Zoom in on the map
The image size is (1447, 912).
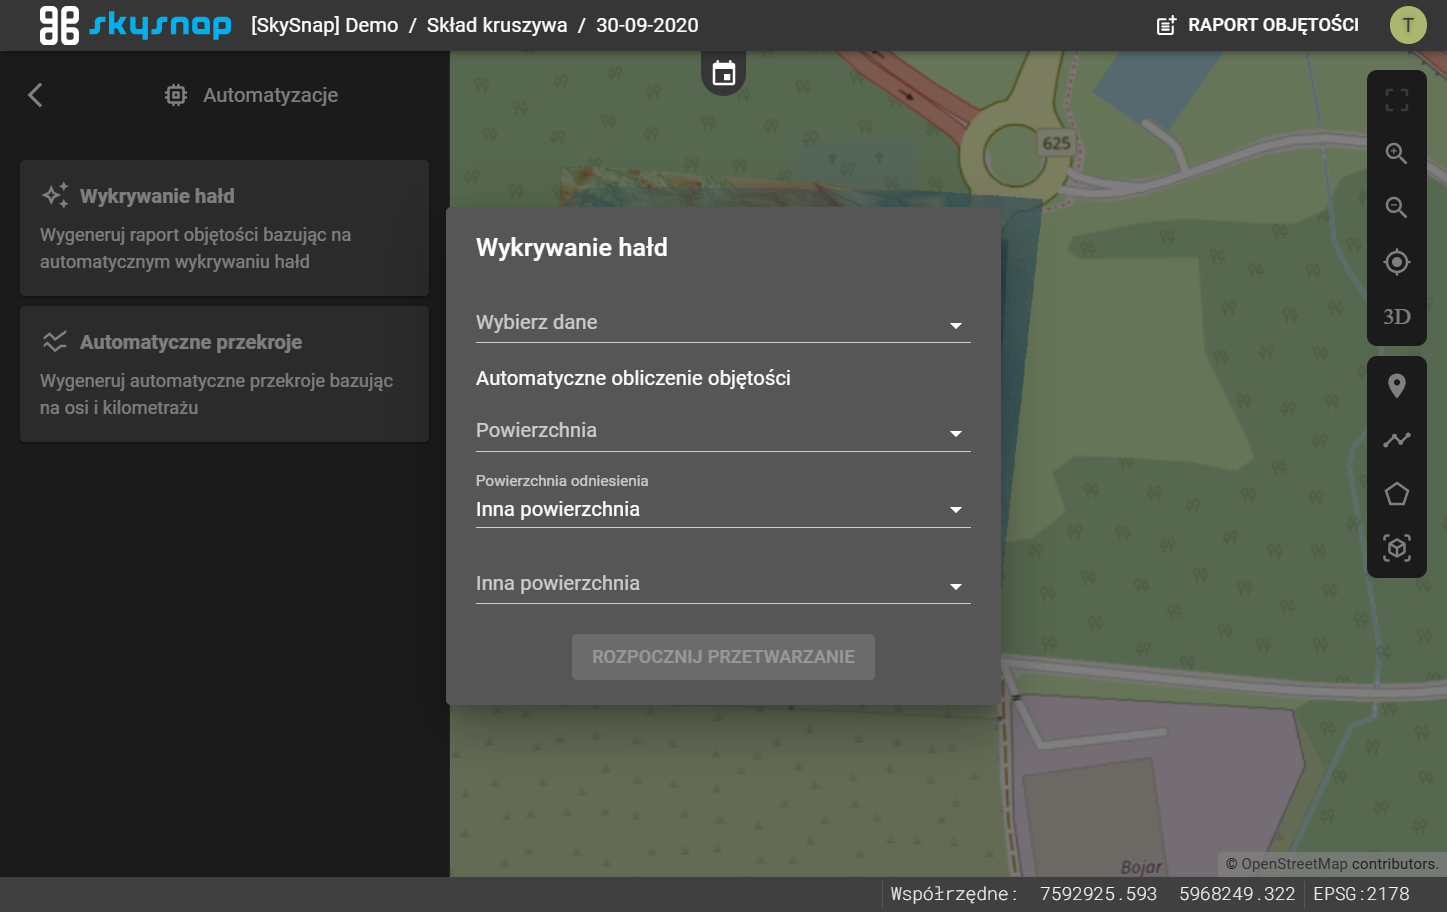point(1397,154)
